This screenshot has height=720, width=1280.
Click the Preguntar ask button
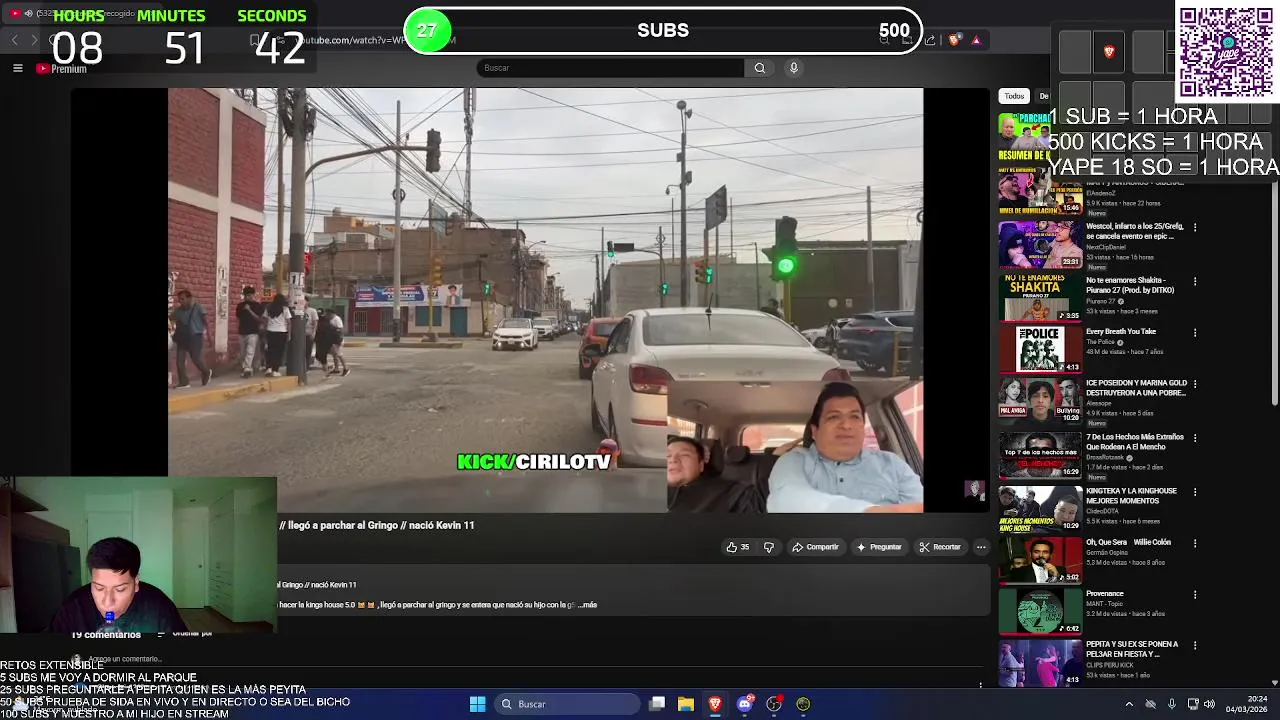click(879, 547)
